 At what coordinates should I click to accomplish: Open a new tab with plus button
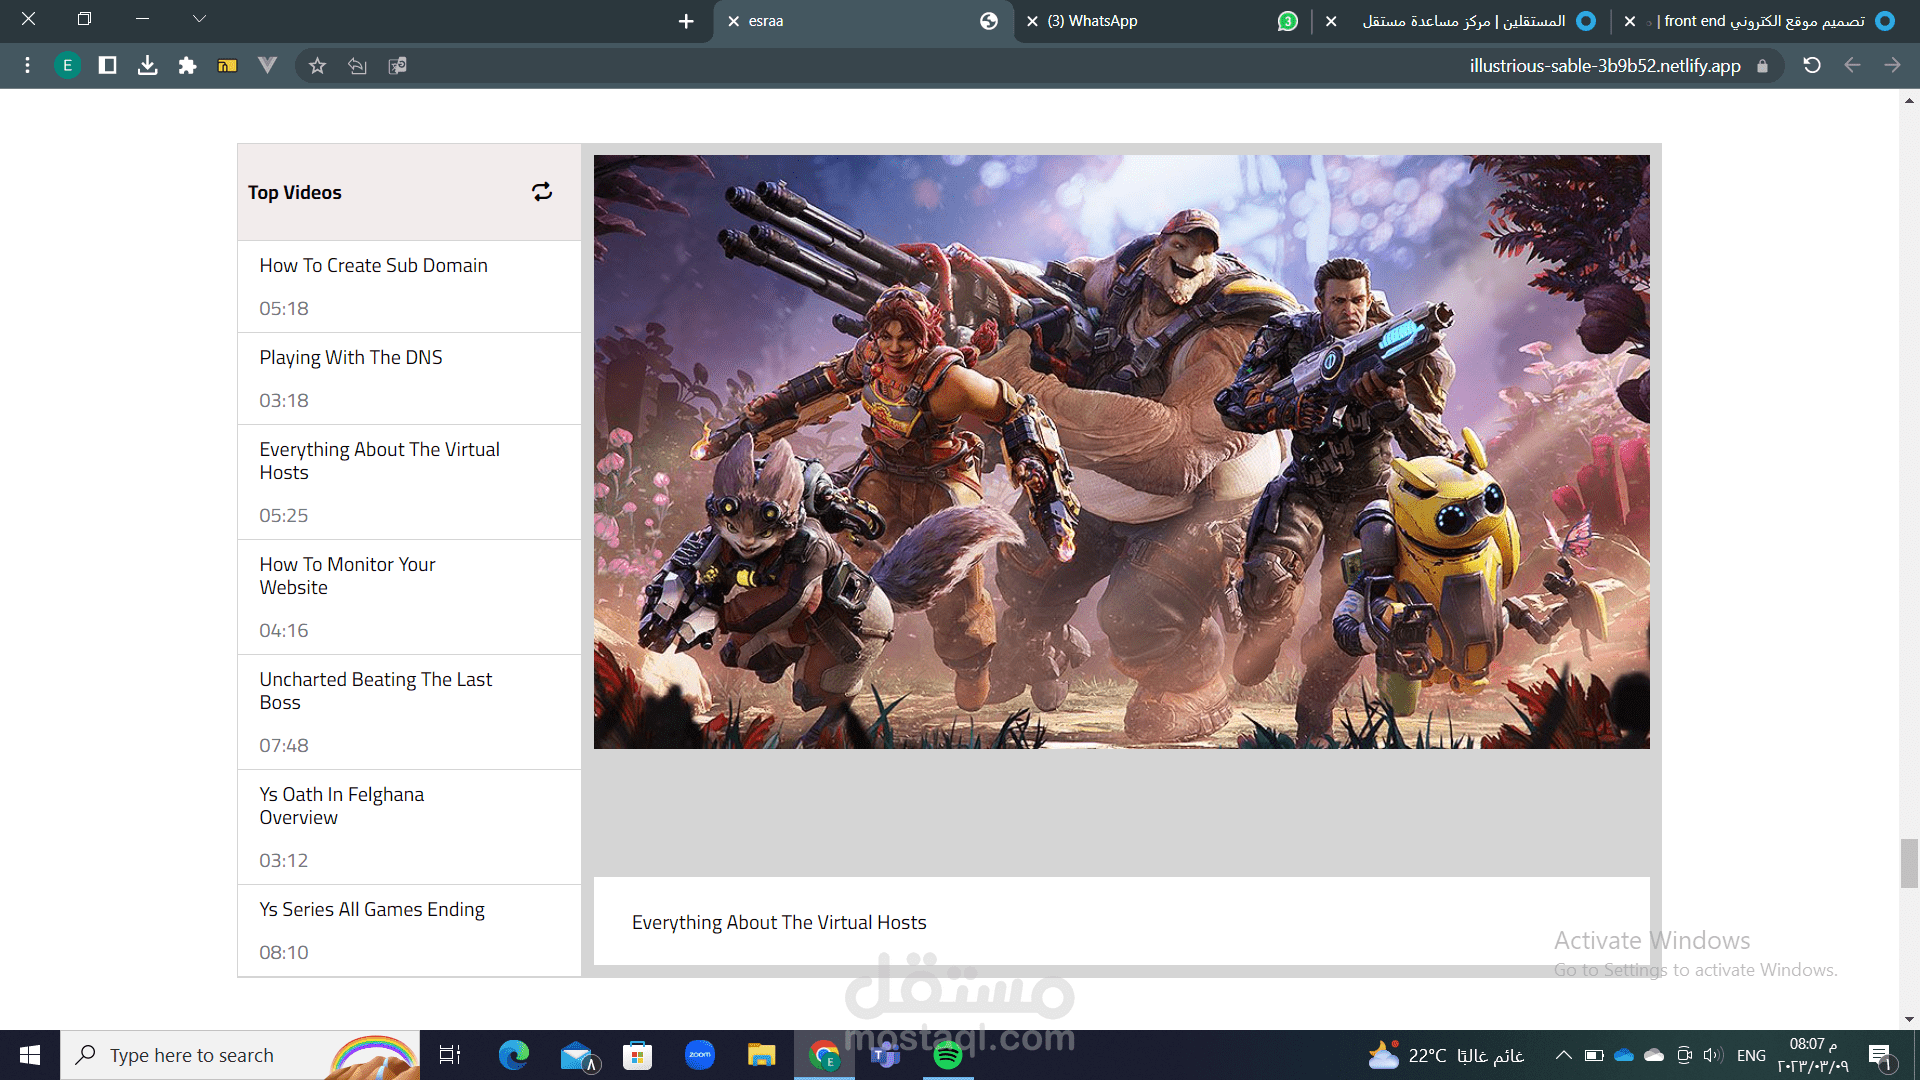686,21
